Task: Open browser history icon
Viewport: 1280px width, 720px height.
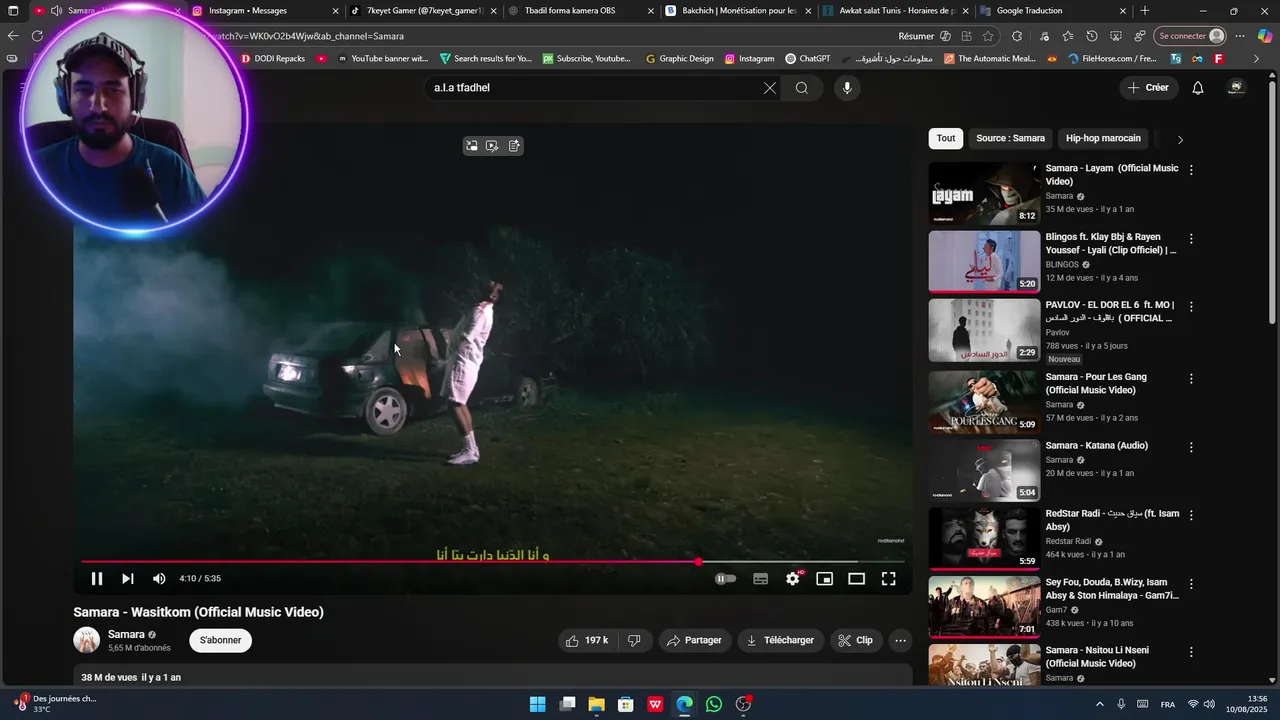Action: [x=1092, y=36]
